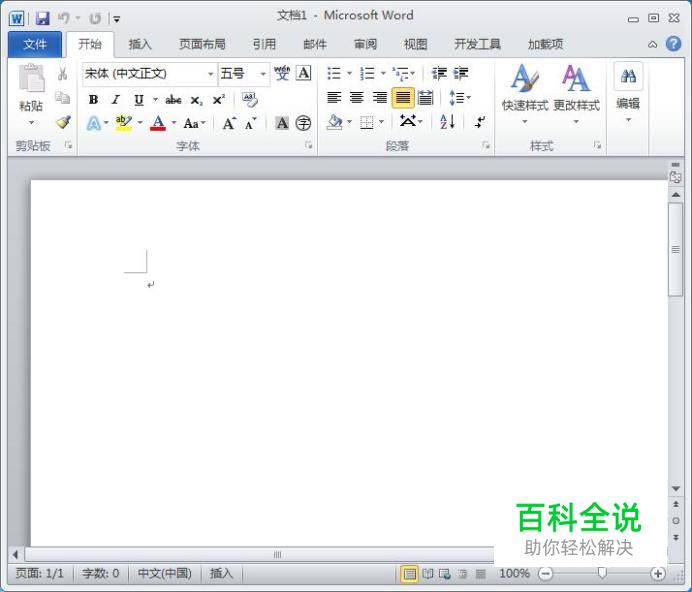Click the Shrink Font icon
The height and width of the screenshot is (592, 692).
point(251,123)
